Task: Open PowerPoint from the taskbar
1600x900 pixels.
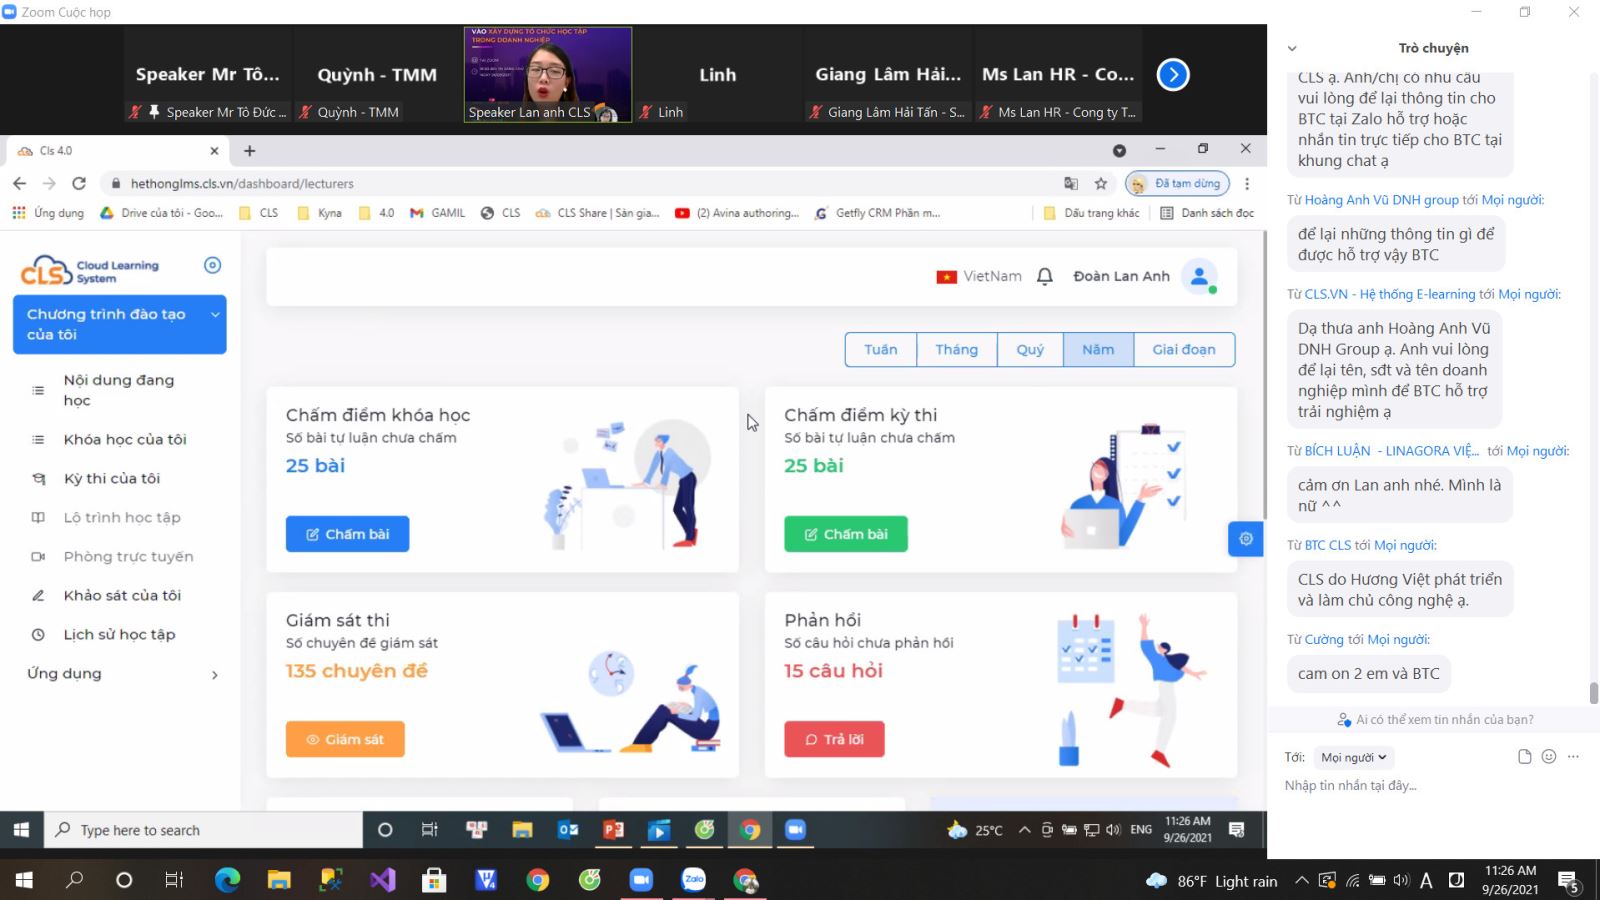Action: (613, 829)
